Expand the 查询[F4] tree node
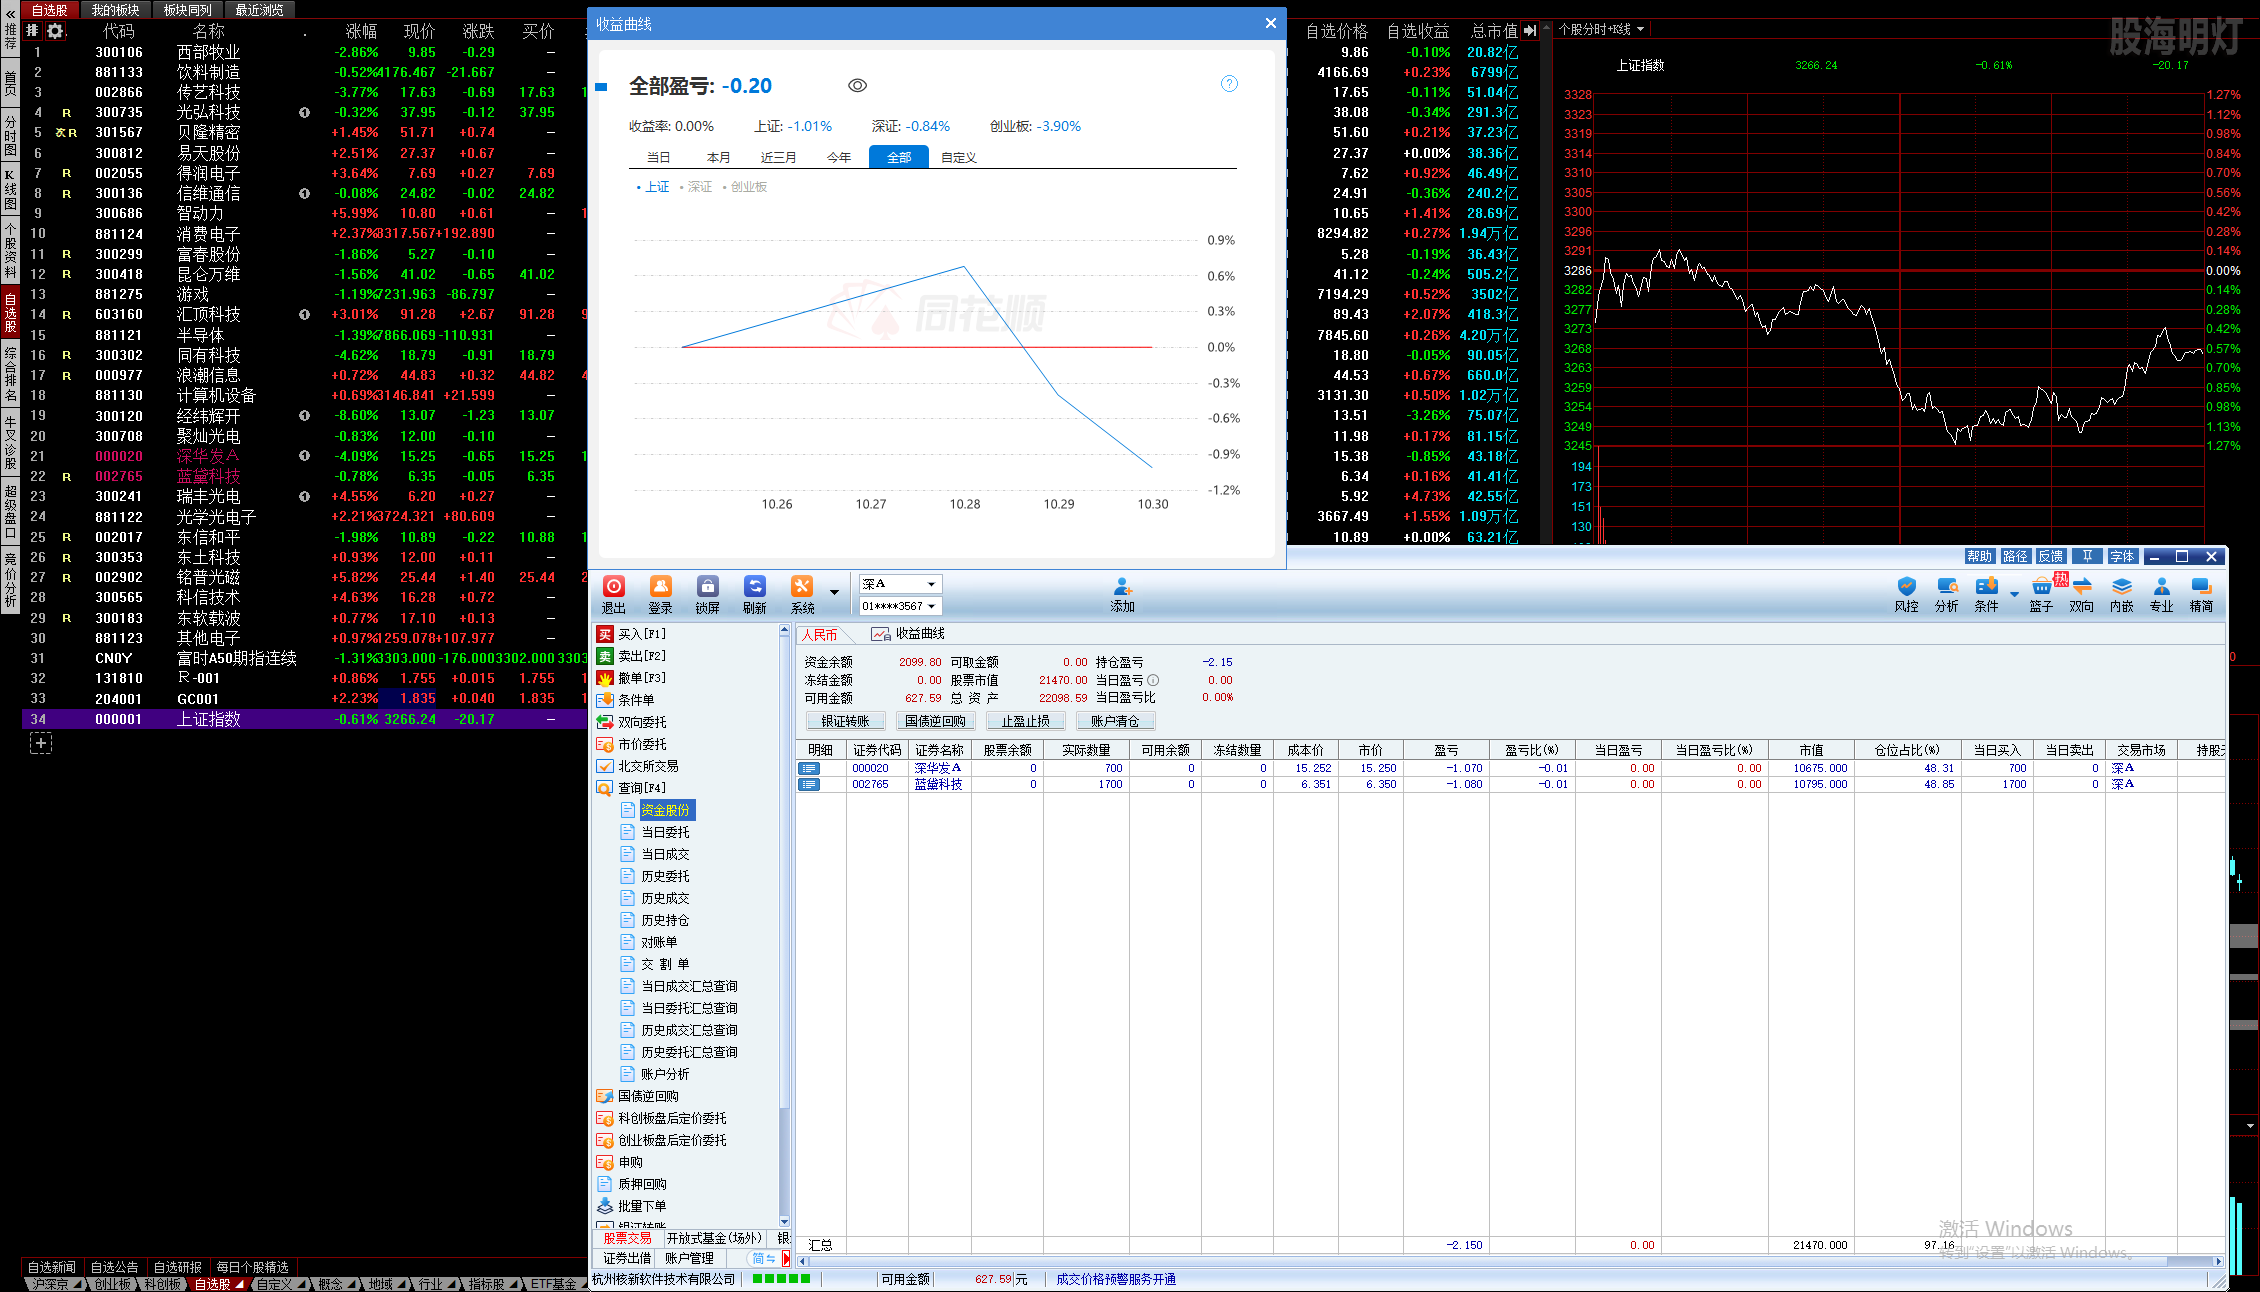The height and width of the screenshot is (1292, 2260). (x=632, y=788)
